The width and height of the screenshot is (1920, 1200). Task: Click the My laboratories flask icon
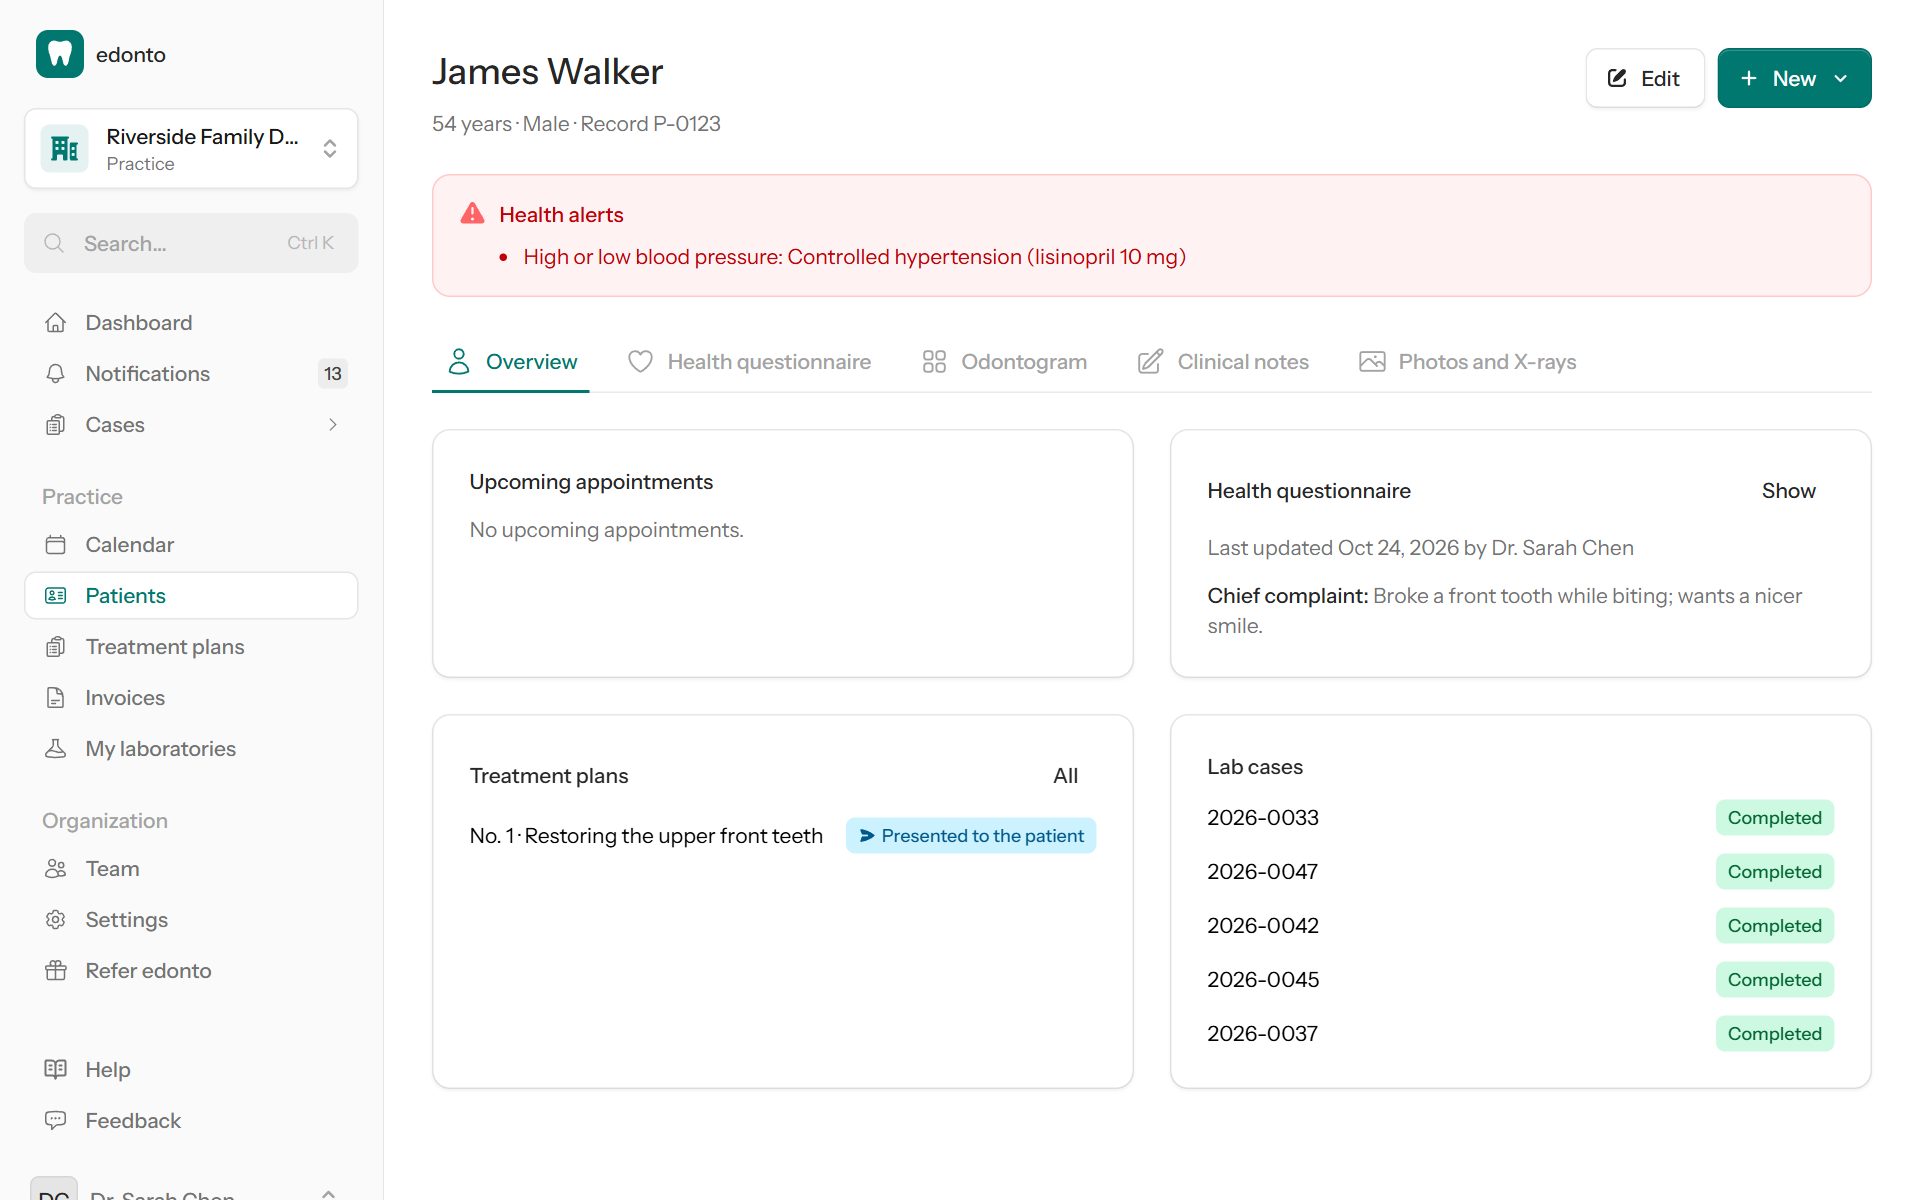click(56, 749)
